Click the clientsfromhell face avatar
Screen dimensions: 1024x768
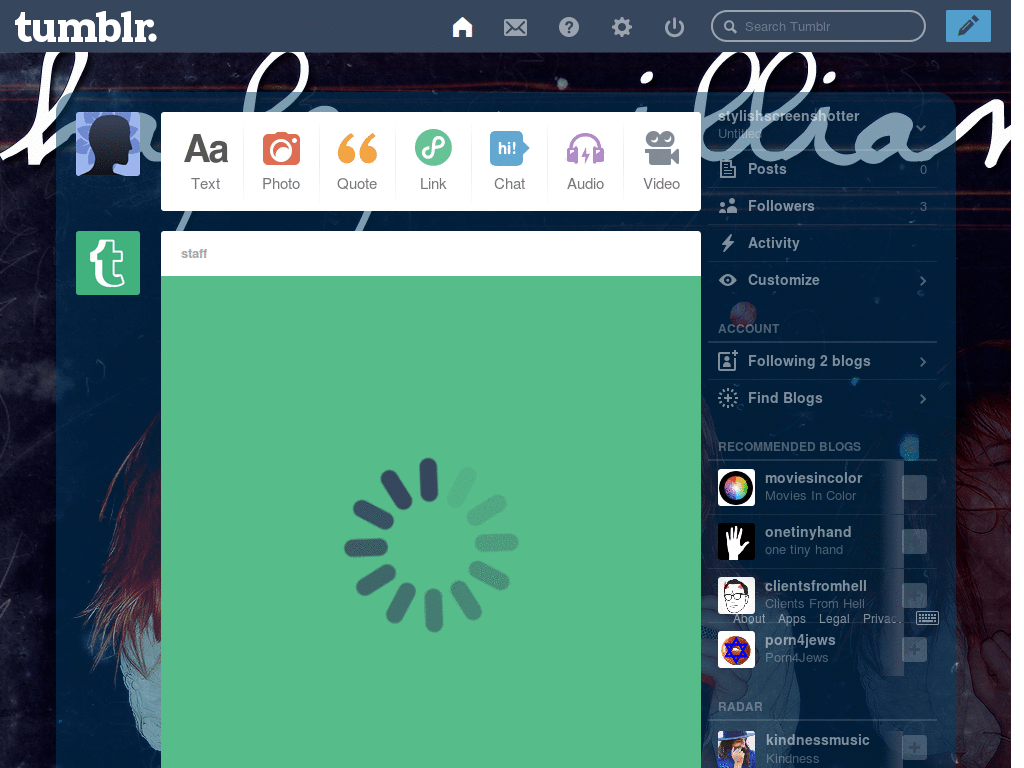point(736,596)
